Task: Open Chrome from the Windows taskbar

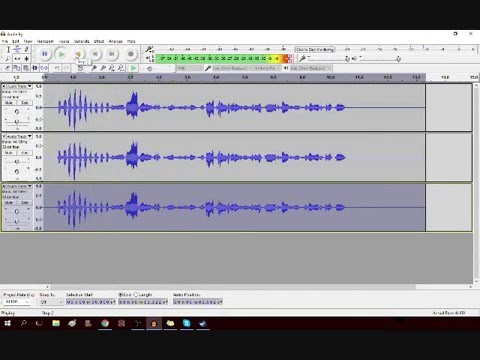Action: [105, 323]
